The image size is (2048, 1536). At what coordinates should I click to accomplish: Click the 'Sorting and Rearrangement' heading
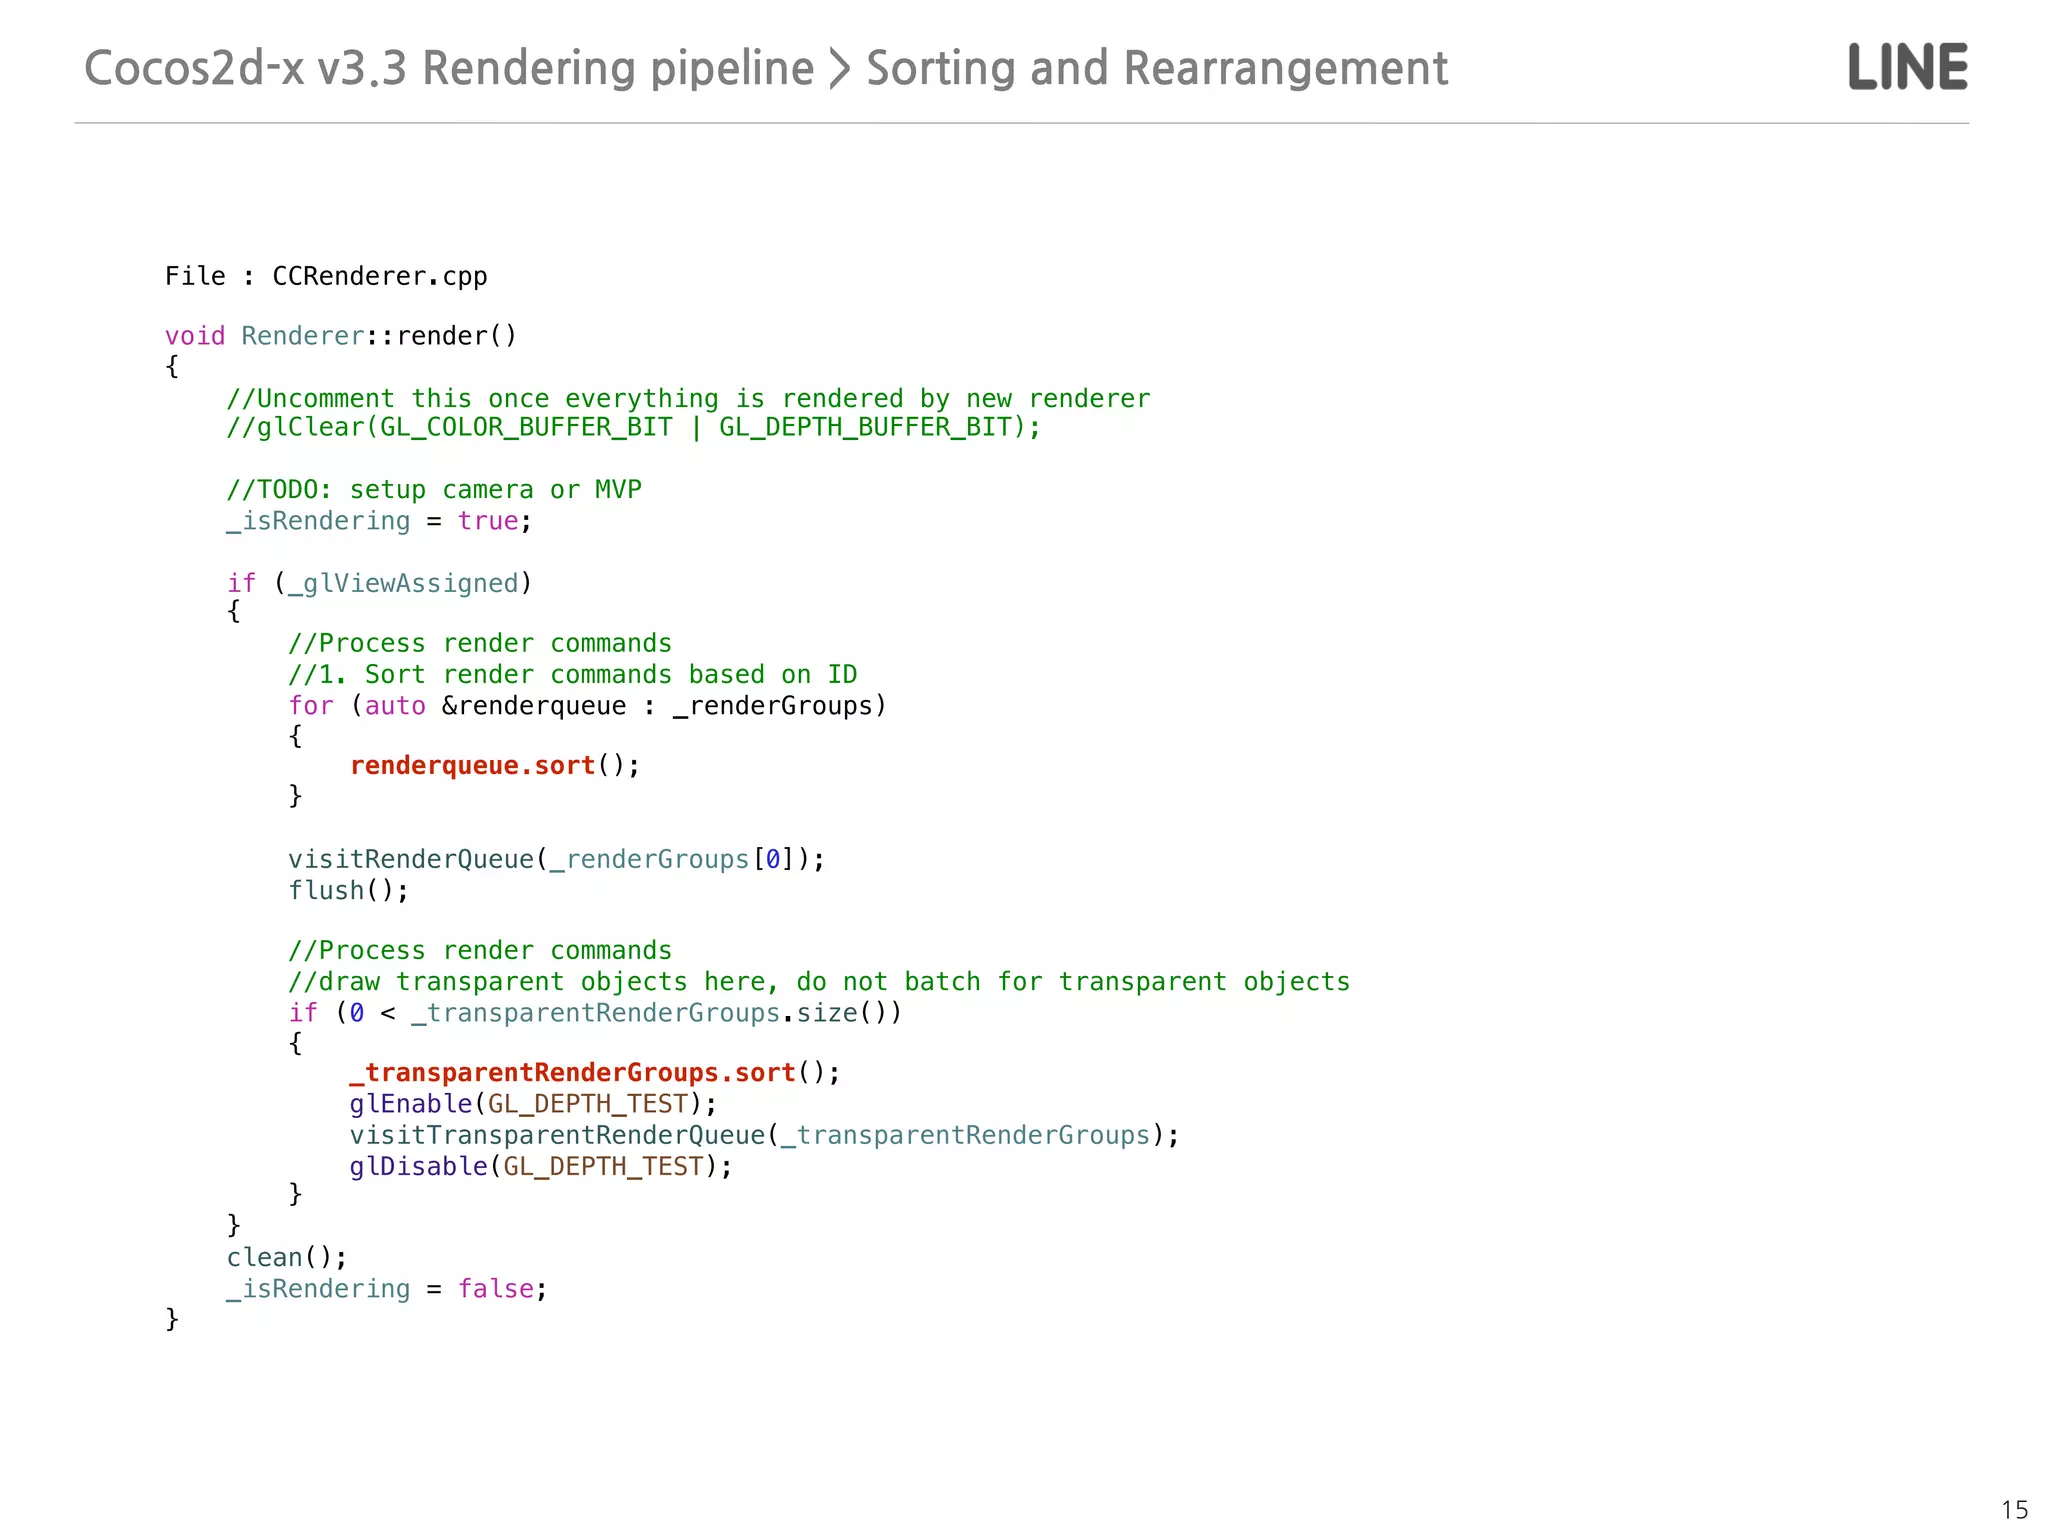pyautogui.click(x=1157, y=69)
